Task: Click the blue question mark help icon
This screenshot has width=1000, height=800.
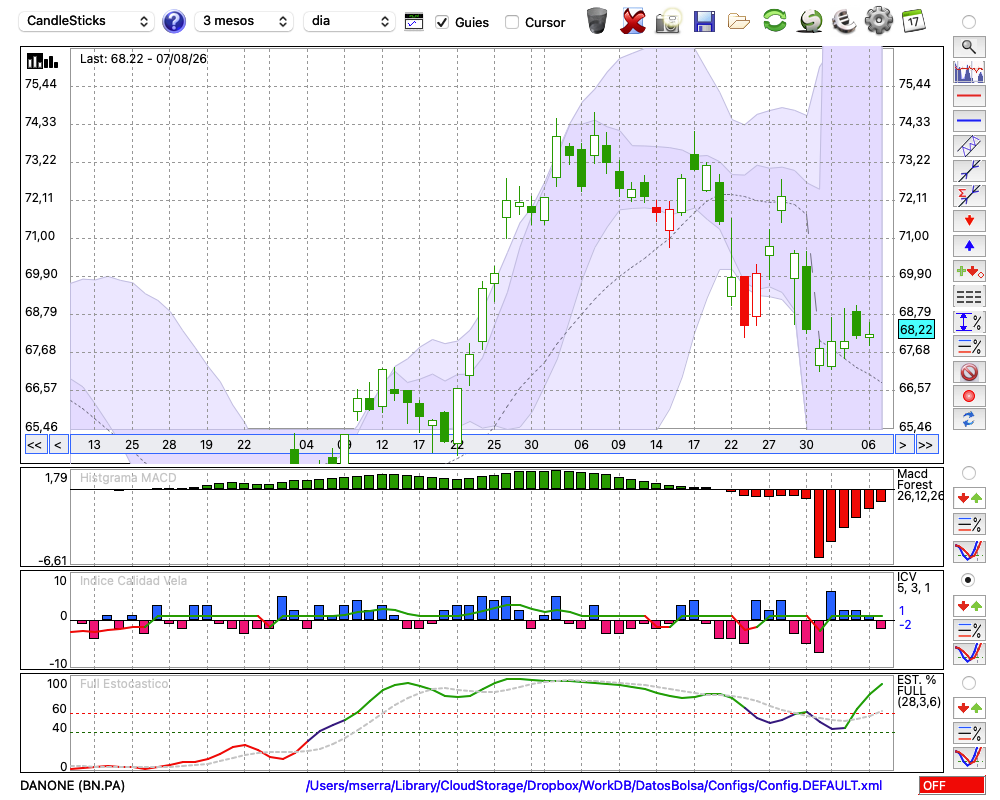Action: coord(173,22)
